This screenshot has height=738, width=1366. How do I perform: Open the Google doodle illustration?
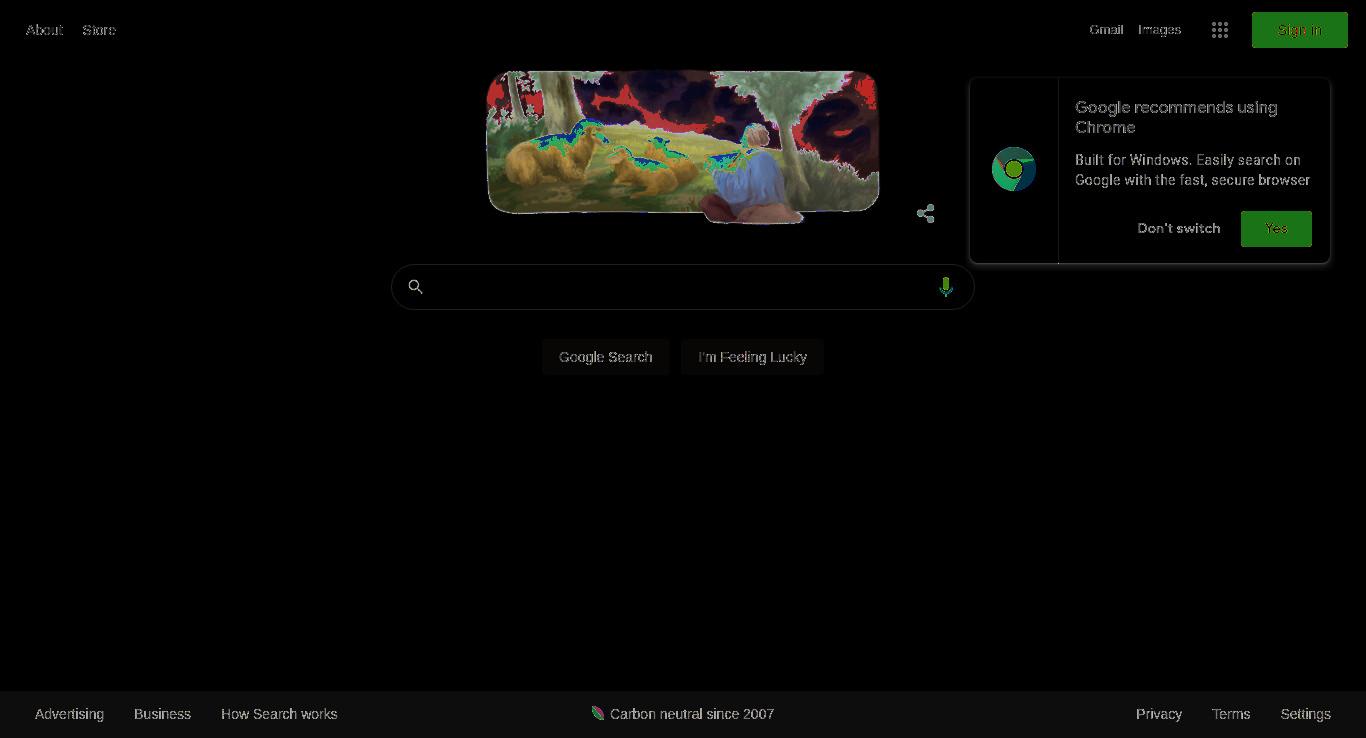click(682, 146)
